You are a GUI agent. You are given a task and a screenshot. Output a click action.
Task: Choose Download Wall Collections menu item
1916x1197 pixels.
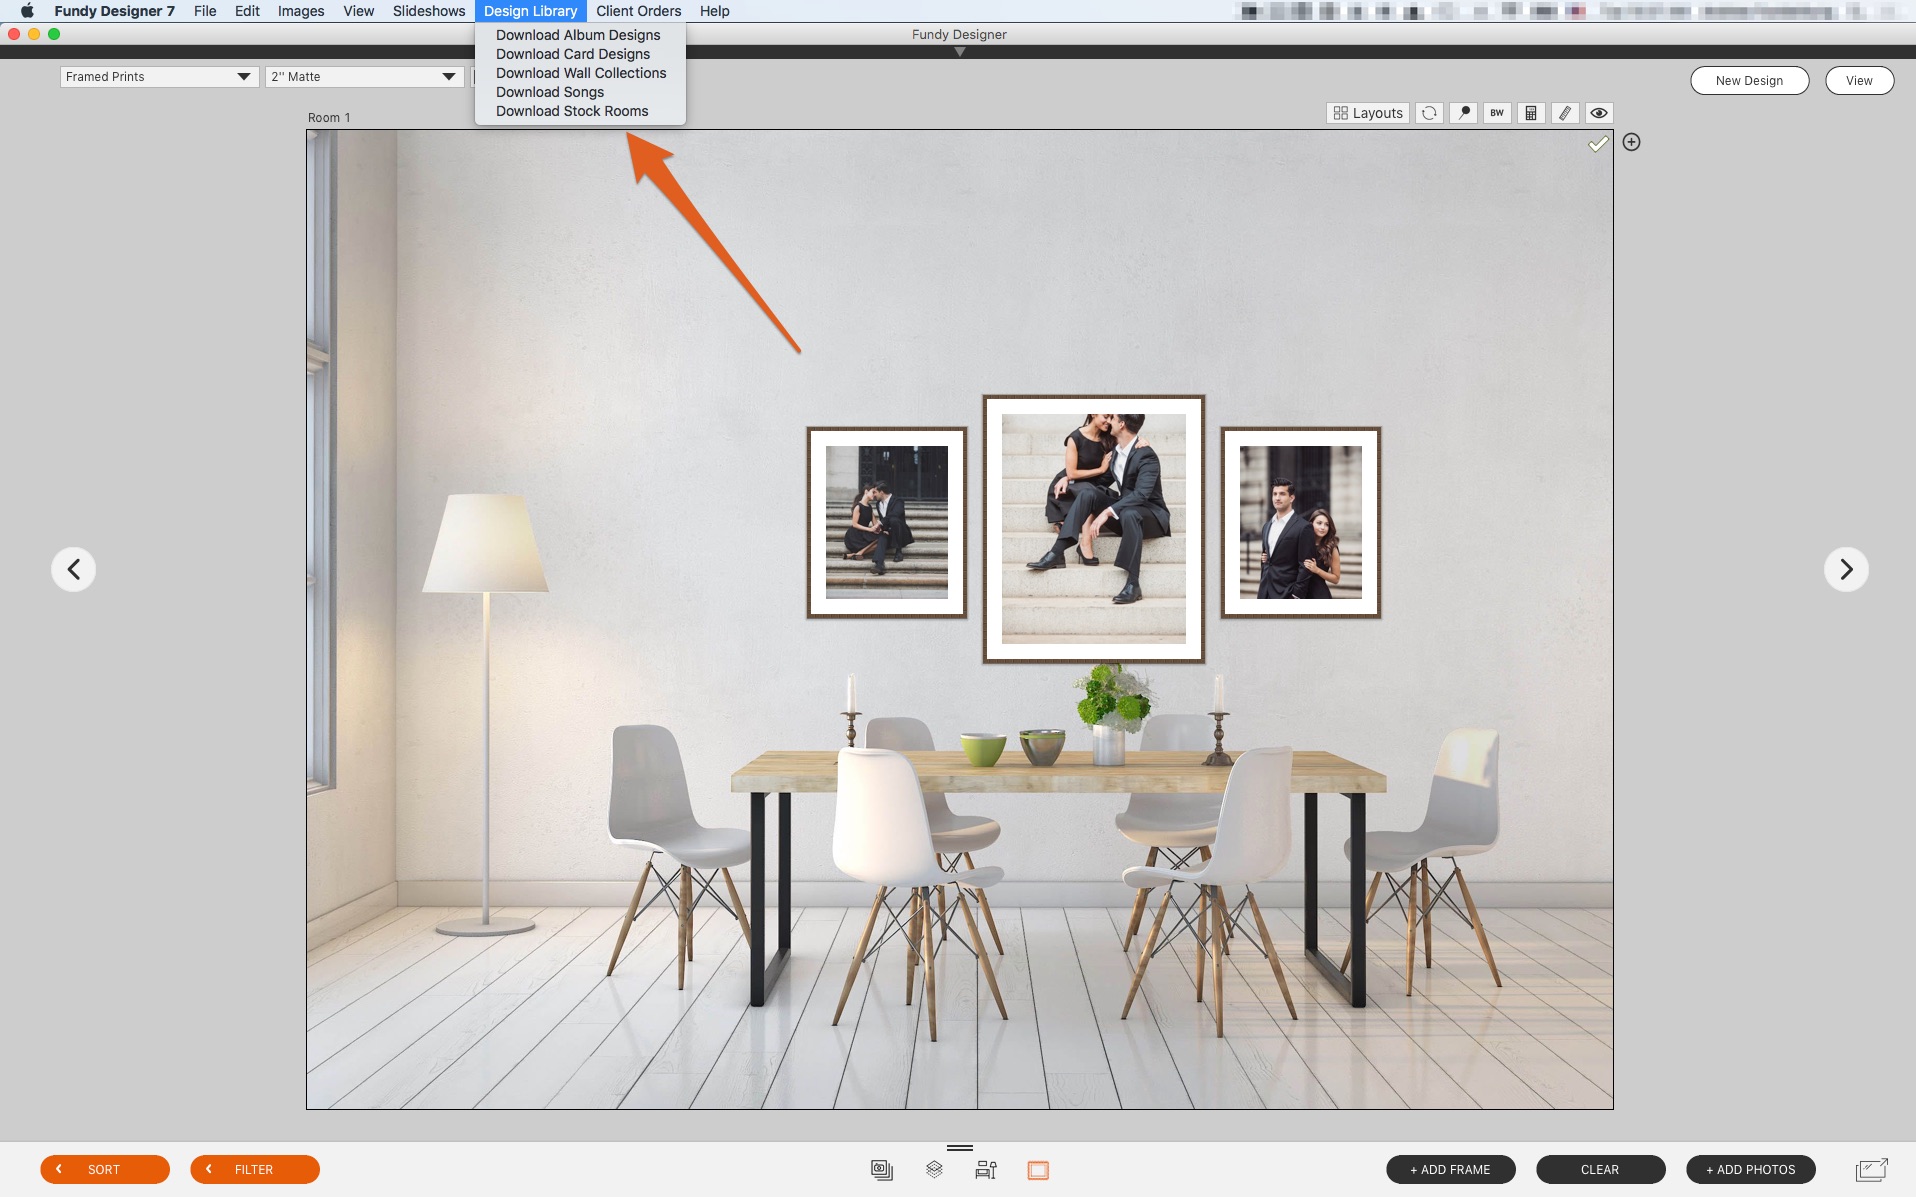coord(580,73)
